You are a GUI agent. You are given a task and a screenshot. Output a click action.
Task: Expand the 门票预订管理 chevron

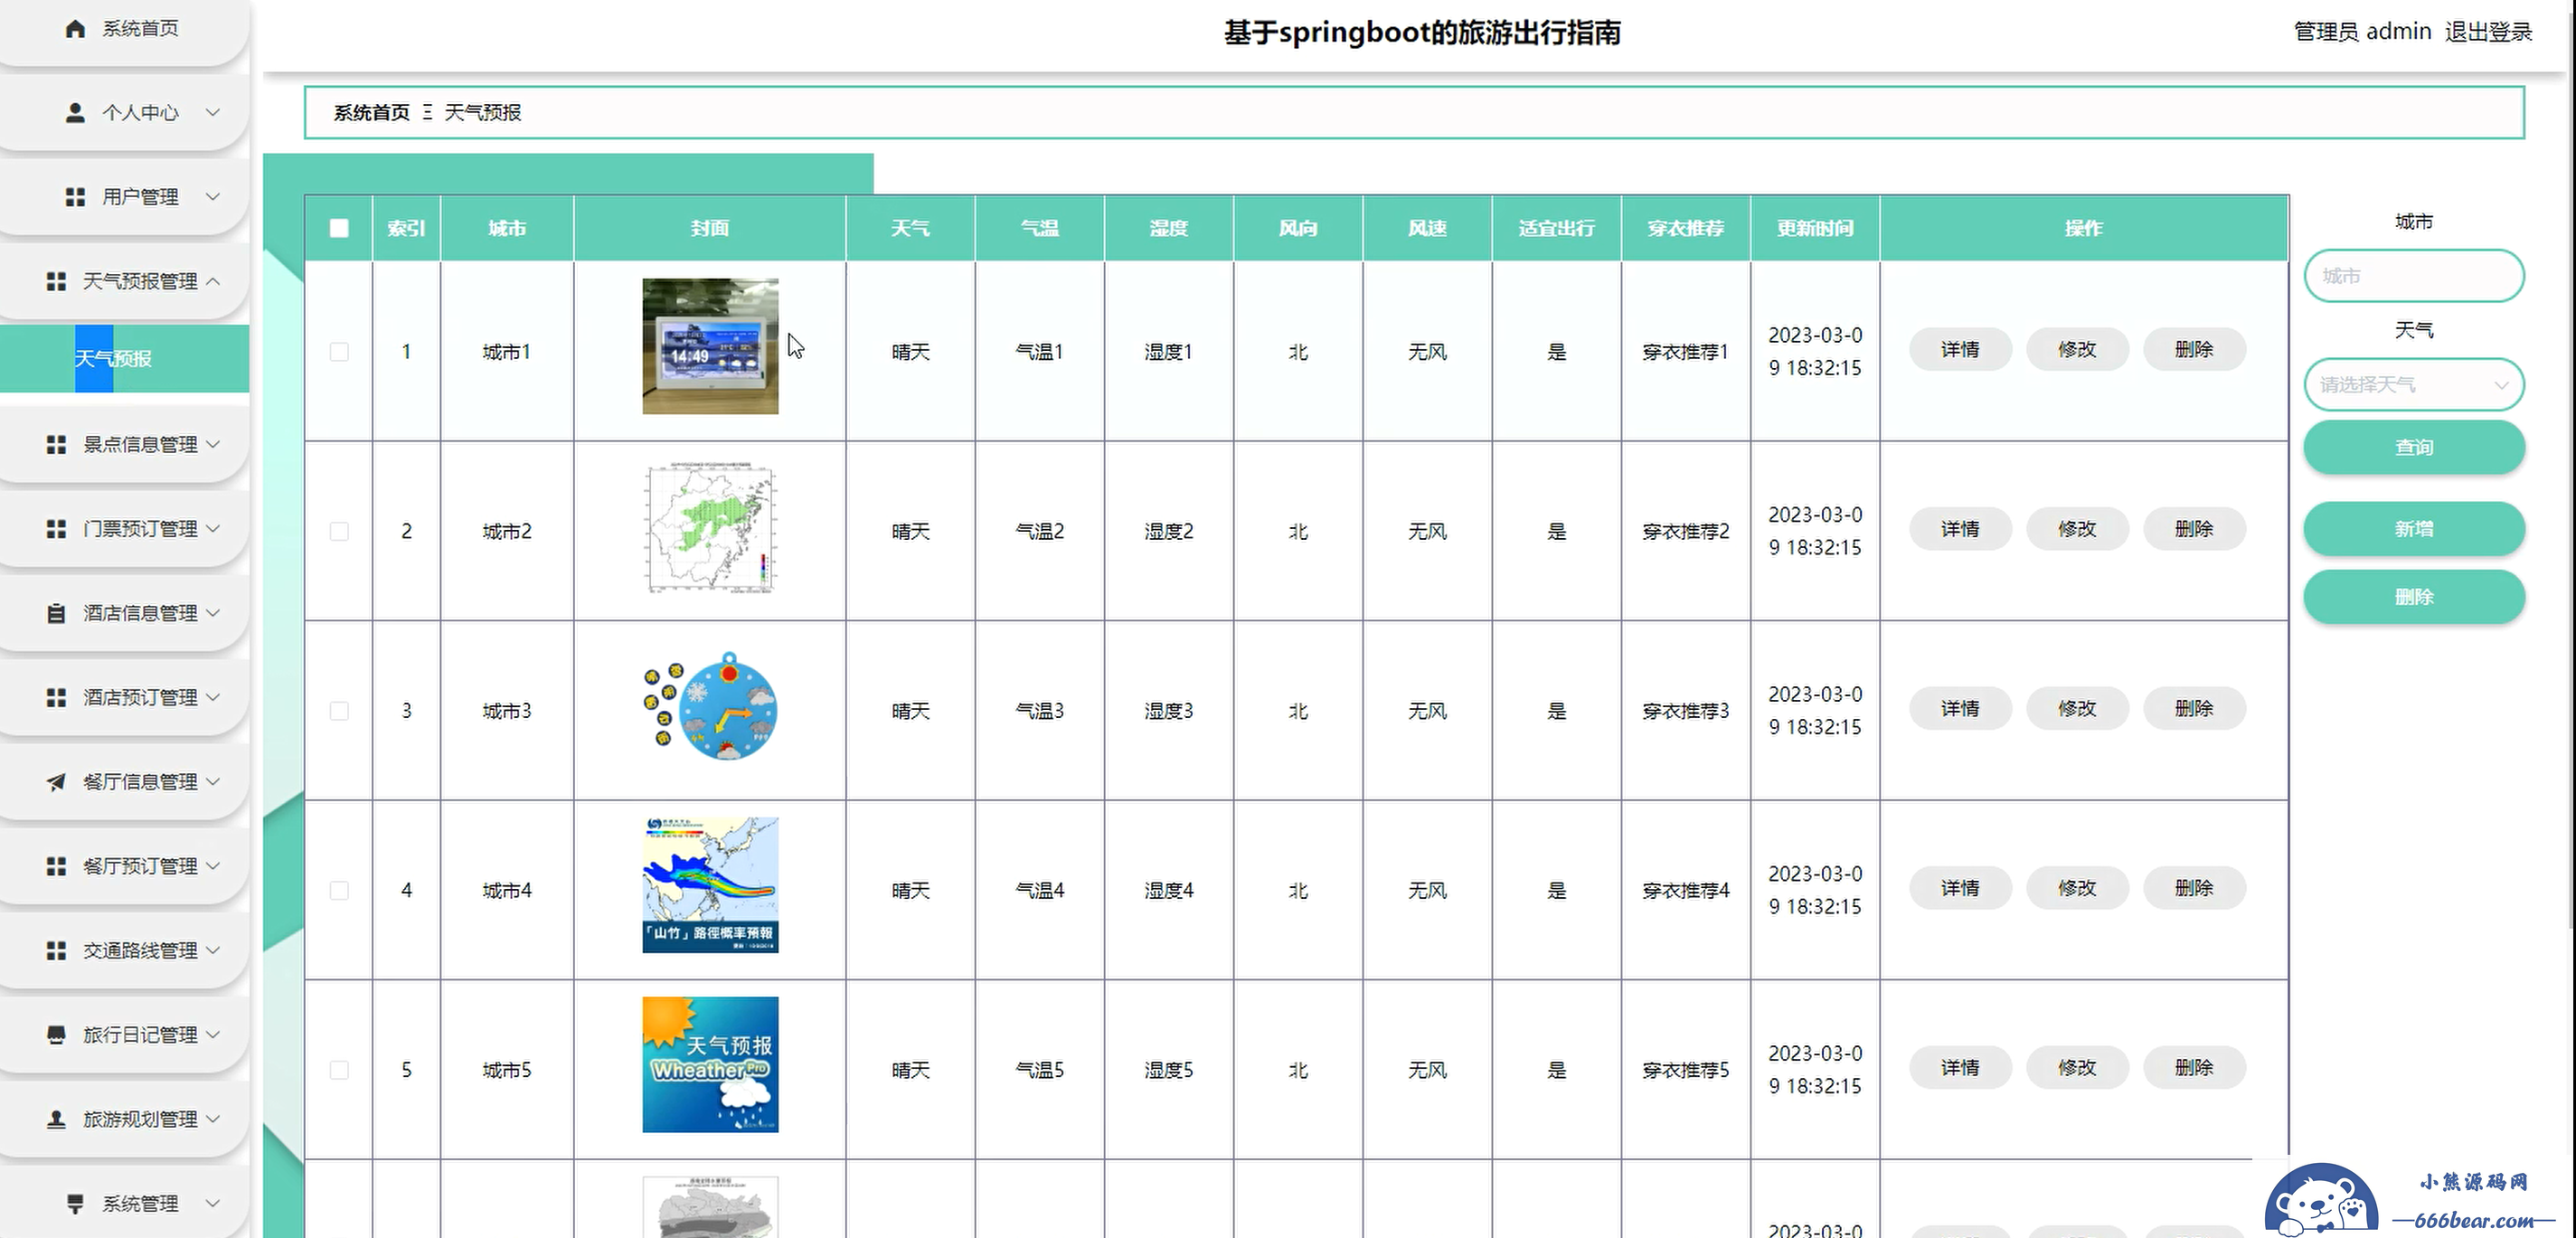click(212, 529)
